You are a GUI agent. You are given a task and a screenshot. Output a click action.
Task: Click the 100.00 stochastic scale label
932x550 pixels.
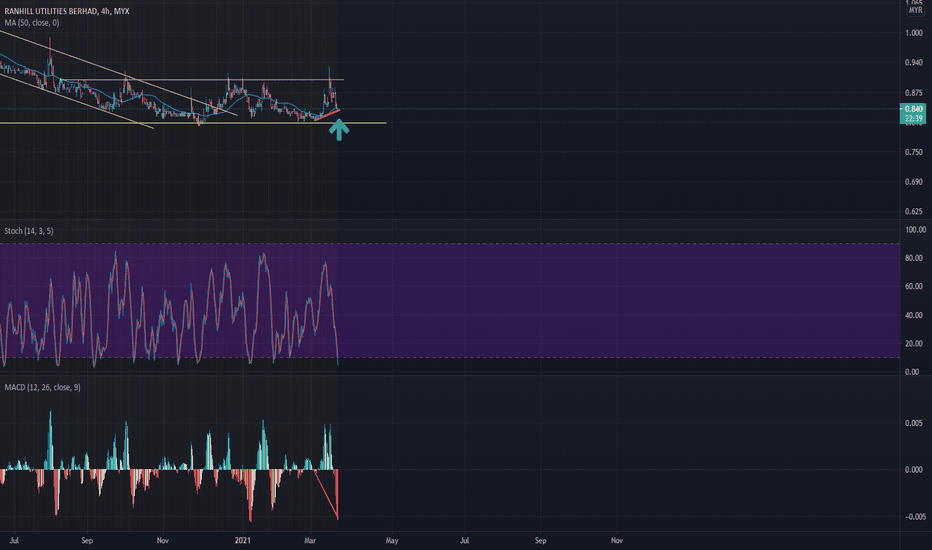pos(915,230)
